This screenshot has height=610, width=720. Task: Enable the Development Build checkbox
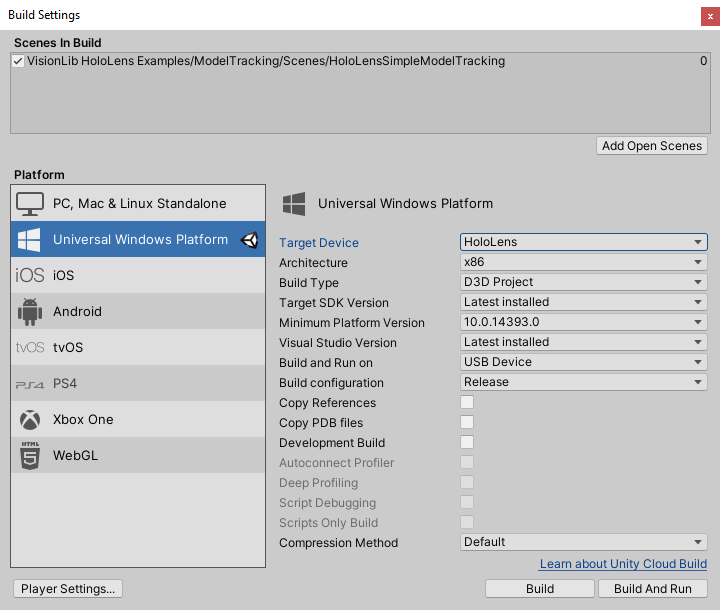point(467,442)
